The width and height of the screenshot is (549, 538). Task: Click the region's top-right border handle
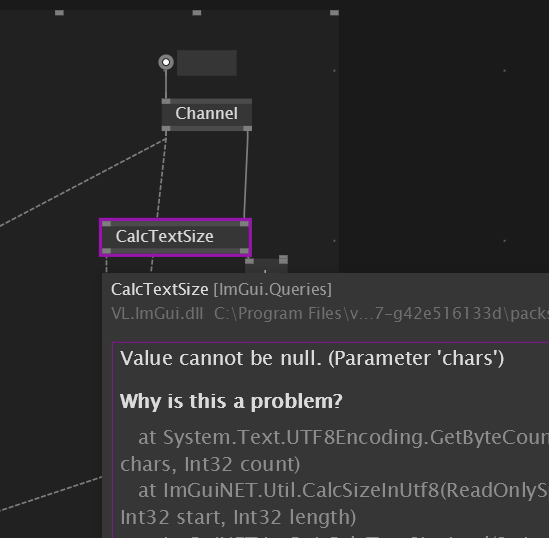pos(334,13)
